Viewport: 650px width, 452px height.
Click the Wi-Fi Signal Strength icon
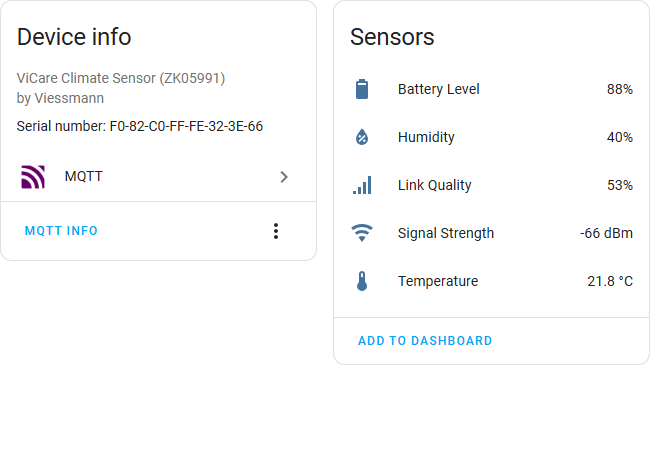point(362,233)
